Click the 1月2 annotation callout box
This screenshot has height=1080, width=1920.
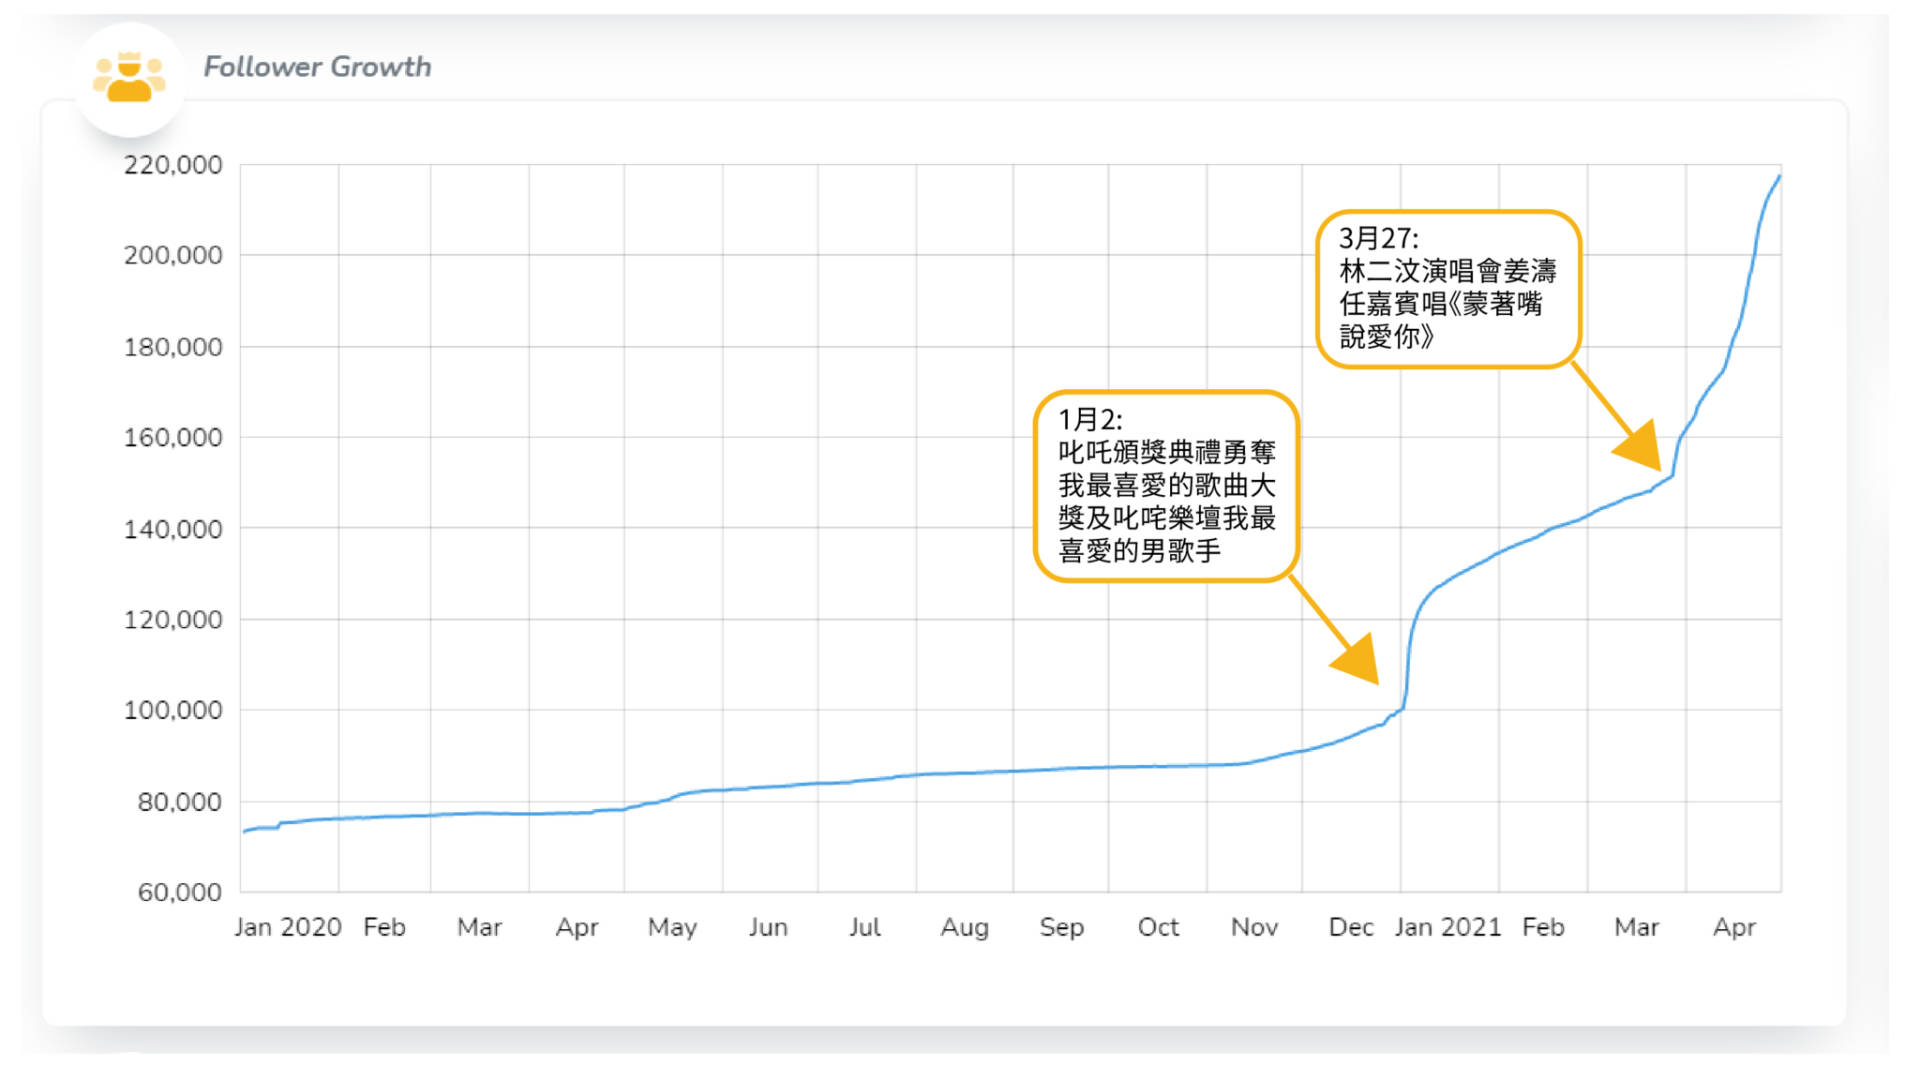pos(1166,486)
